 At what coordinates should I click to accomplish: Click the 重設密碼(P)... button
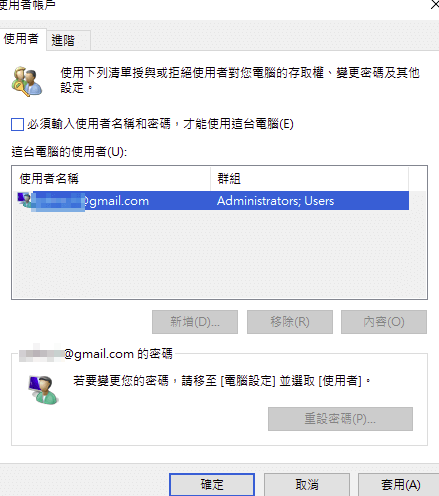coord(340,419)
